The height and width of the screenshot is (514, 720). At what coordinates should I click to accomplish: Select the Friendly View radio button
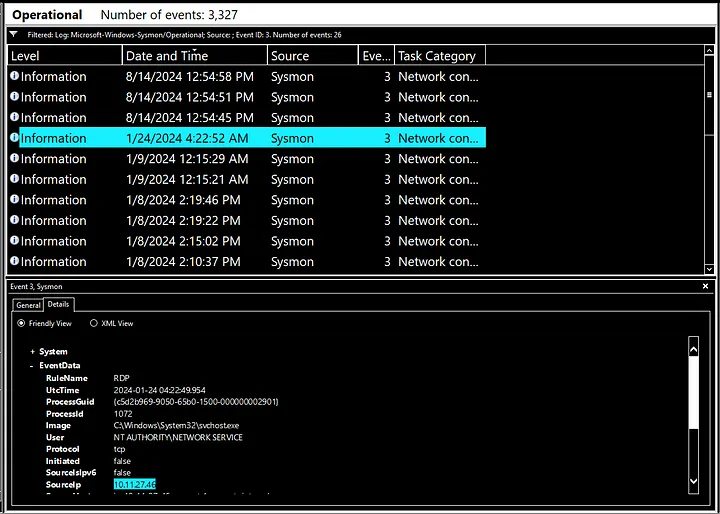point(22,324)
